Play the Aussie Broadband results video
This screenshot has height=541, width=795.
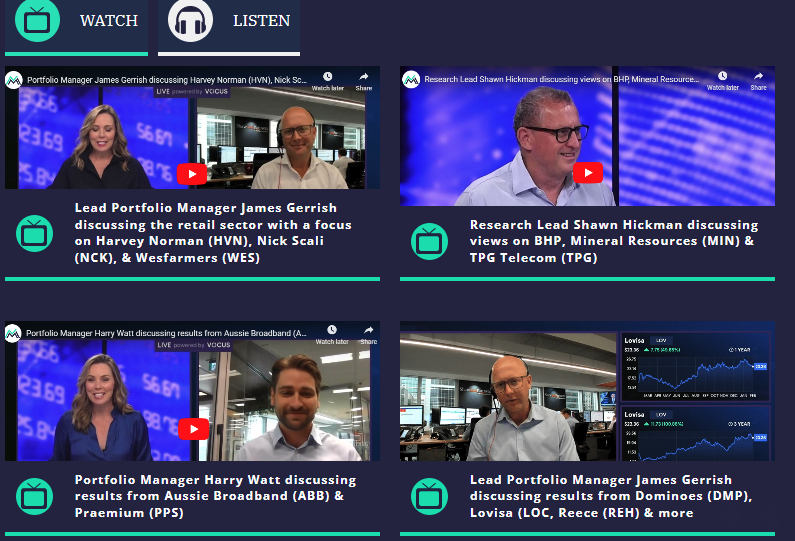192,428
